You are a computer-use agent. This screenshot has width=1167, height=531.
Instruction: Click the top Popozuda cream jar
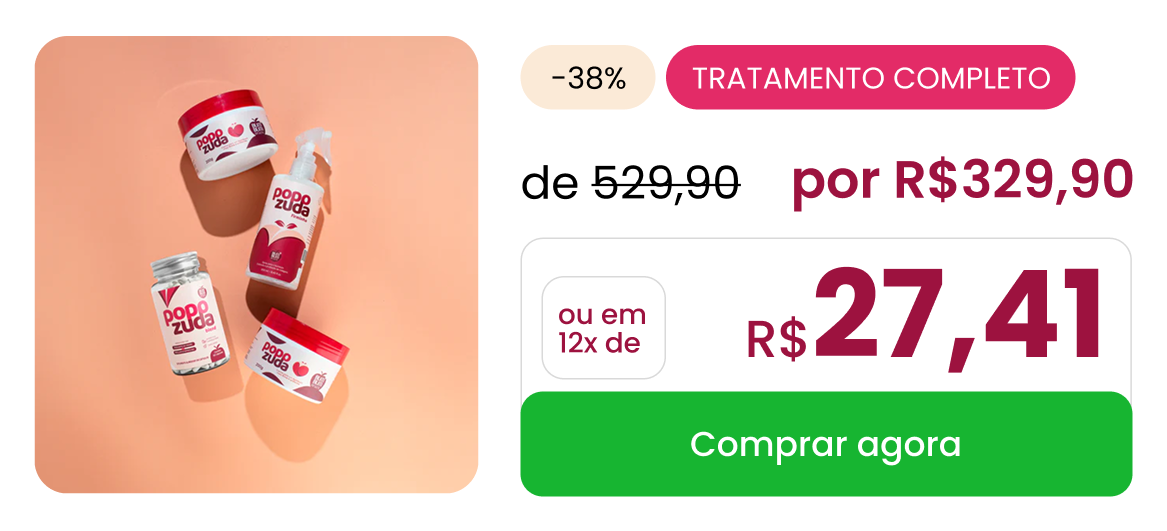[x=229, y=134]
